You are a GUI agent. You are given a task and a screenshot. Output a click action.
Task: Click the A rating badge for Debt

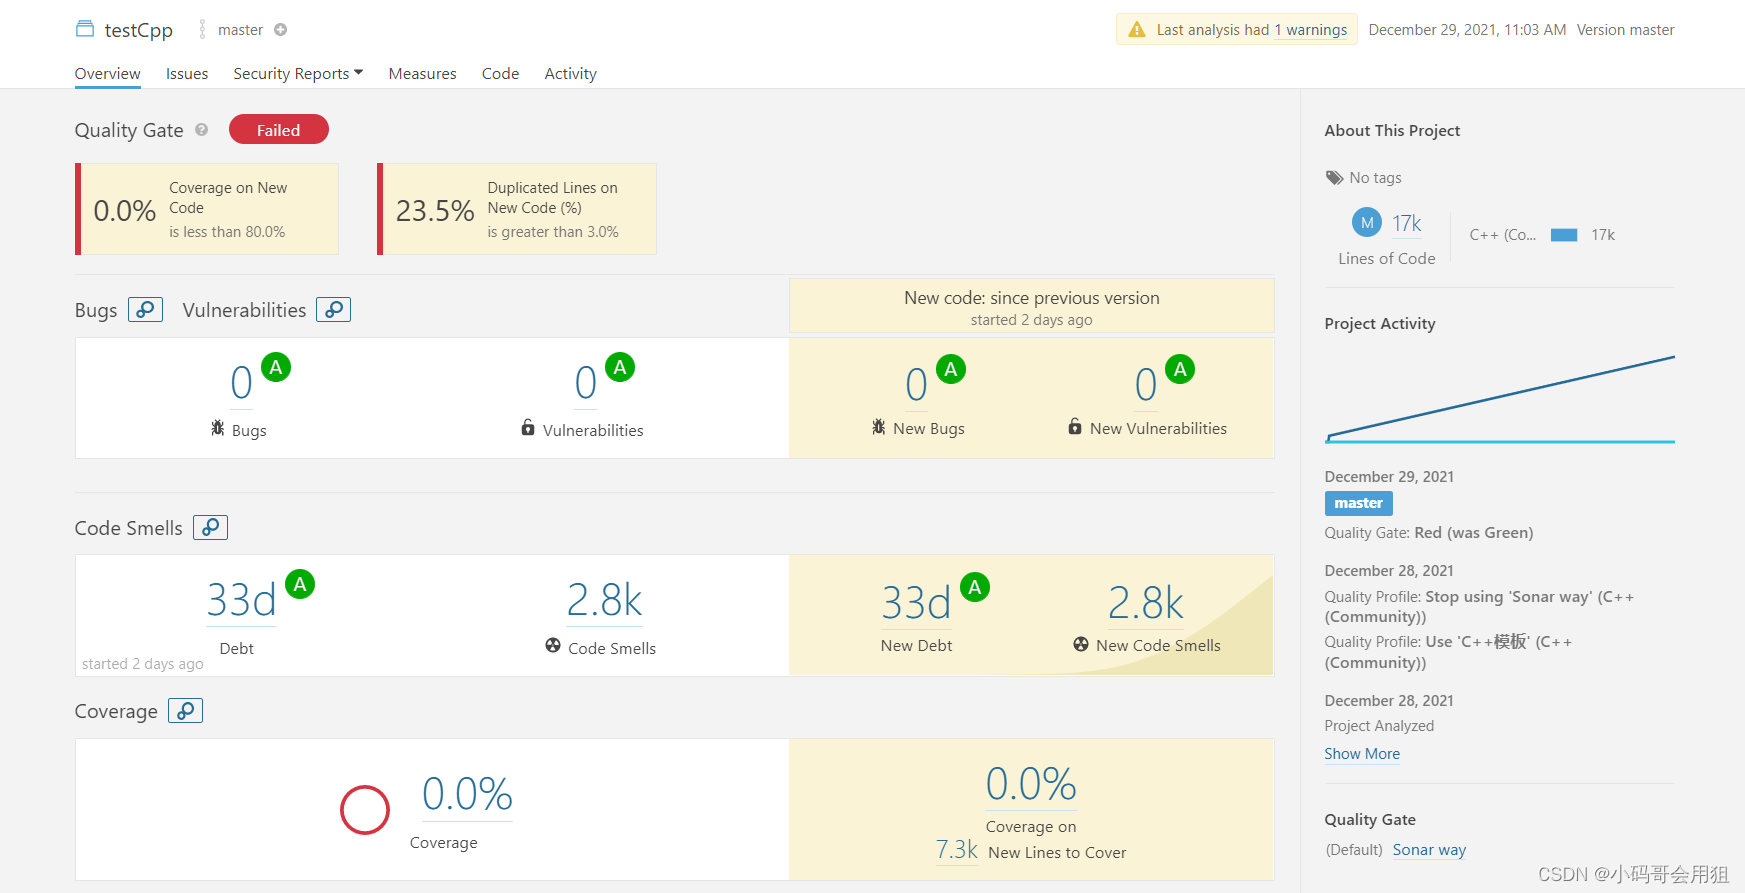tap(300, 584)
